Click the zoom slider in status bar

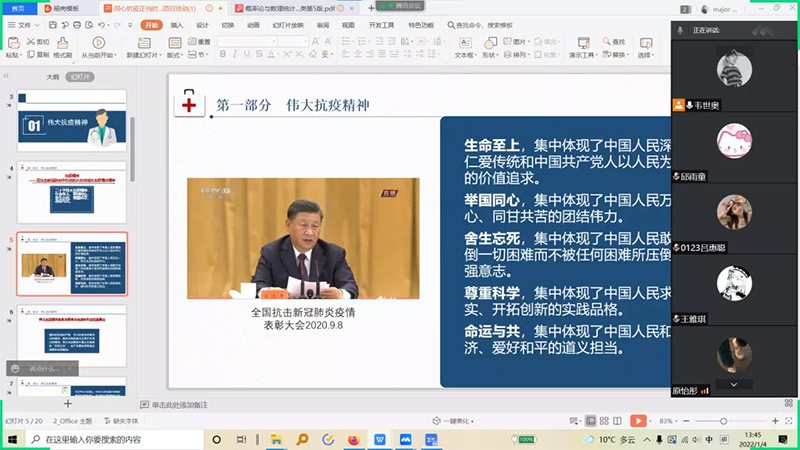[724, 421]
